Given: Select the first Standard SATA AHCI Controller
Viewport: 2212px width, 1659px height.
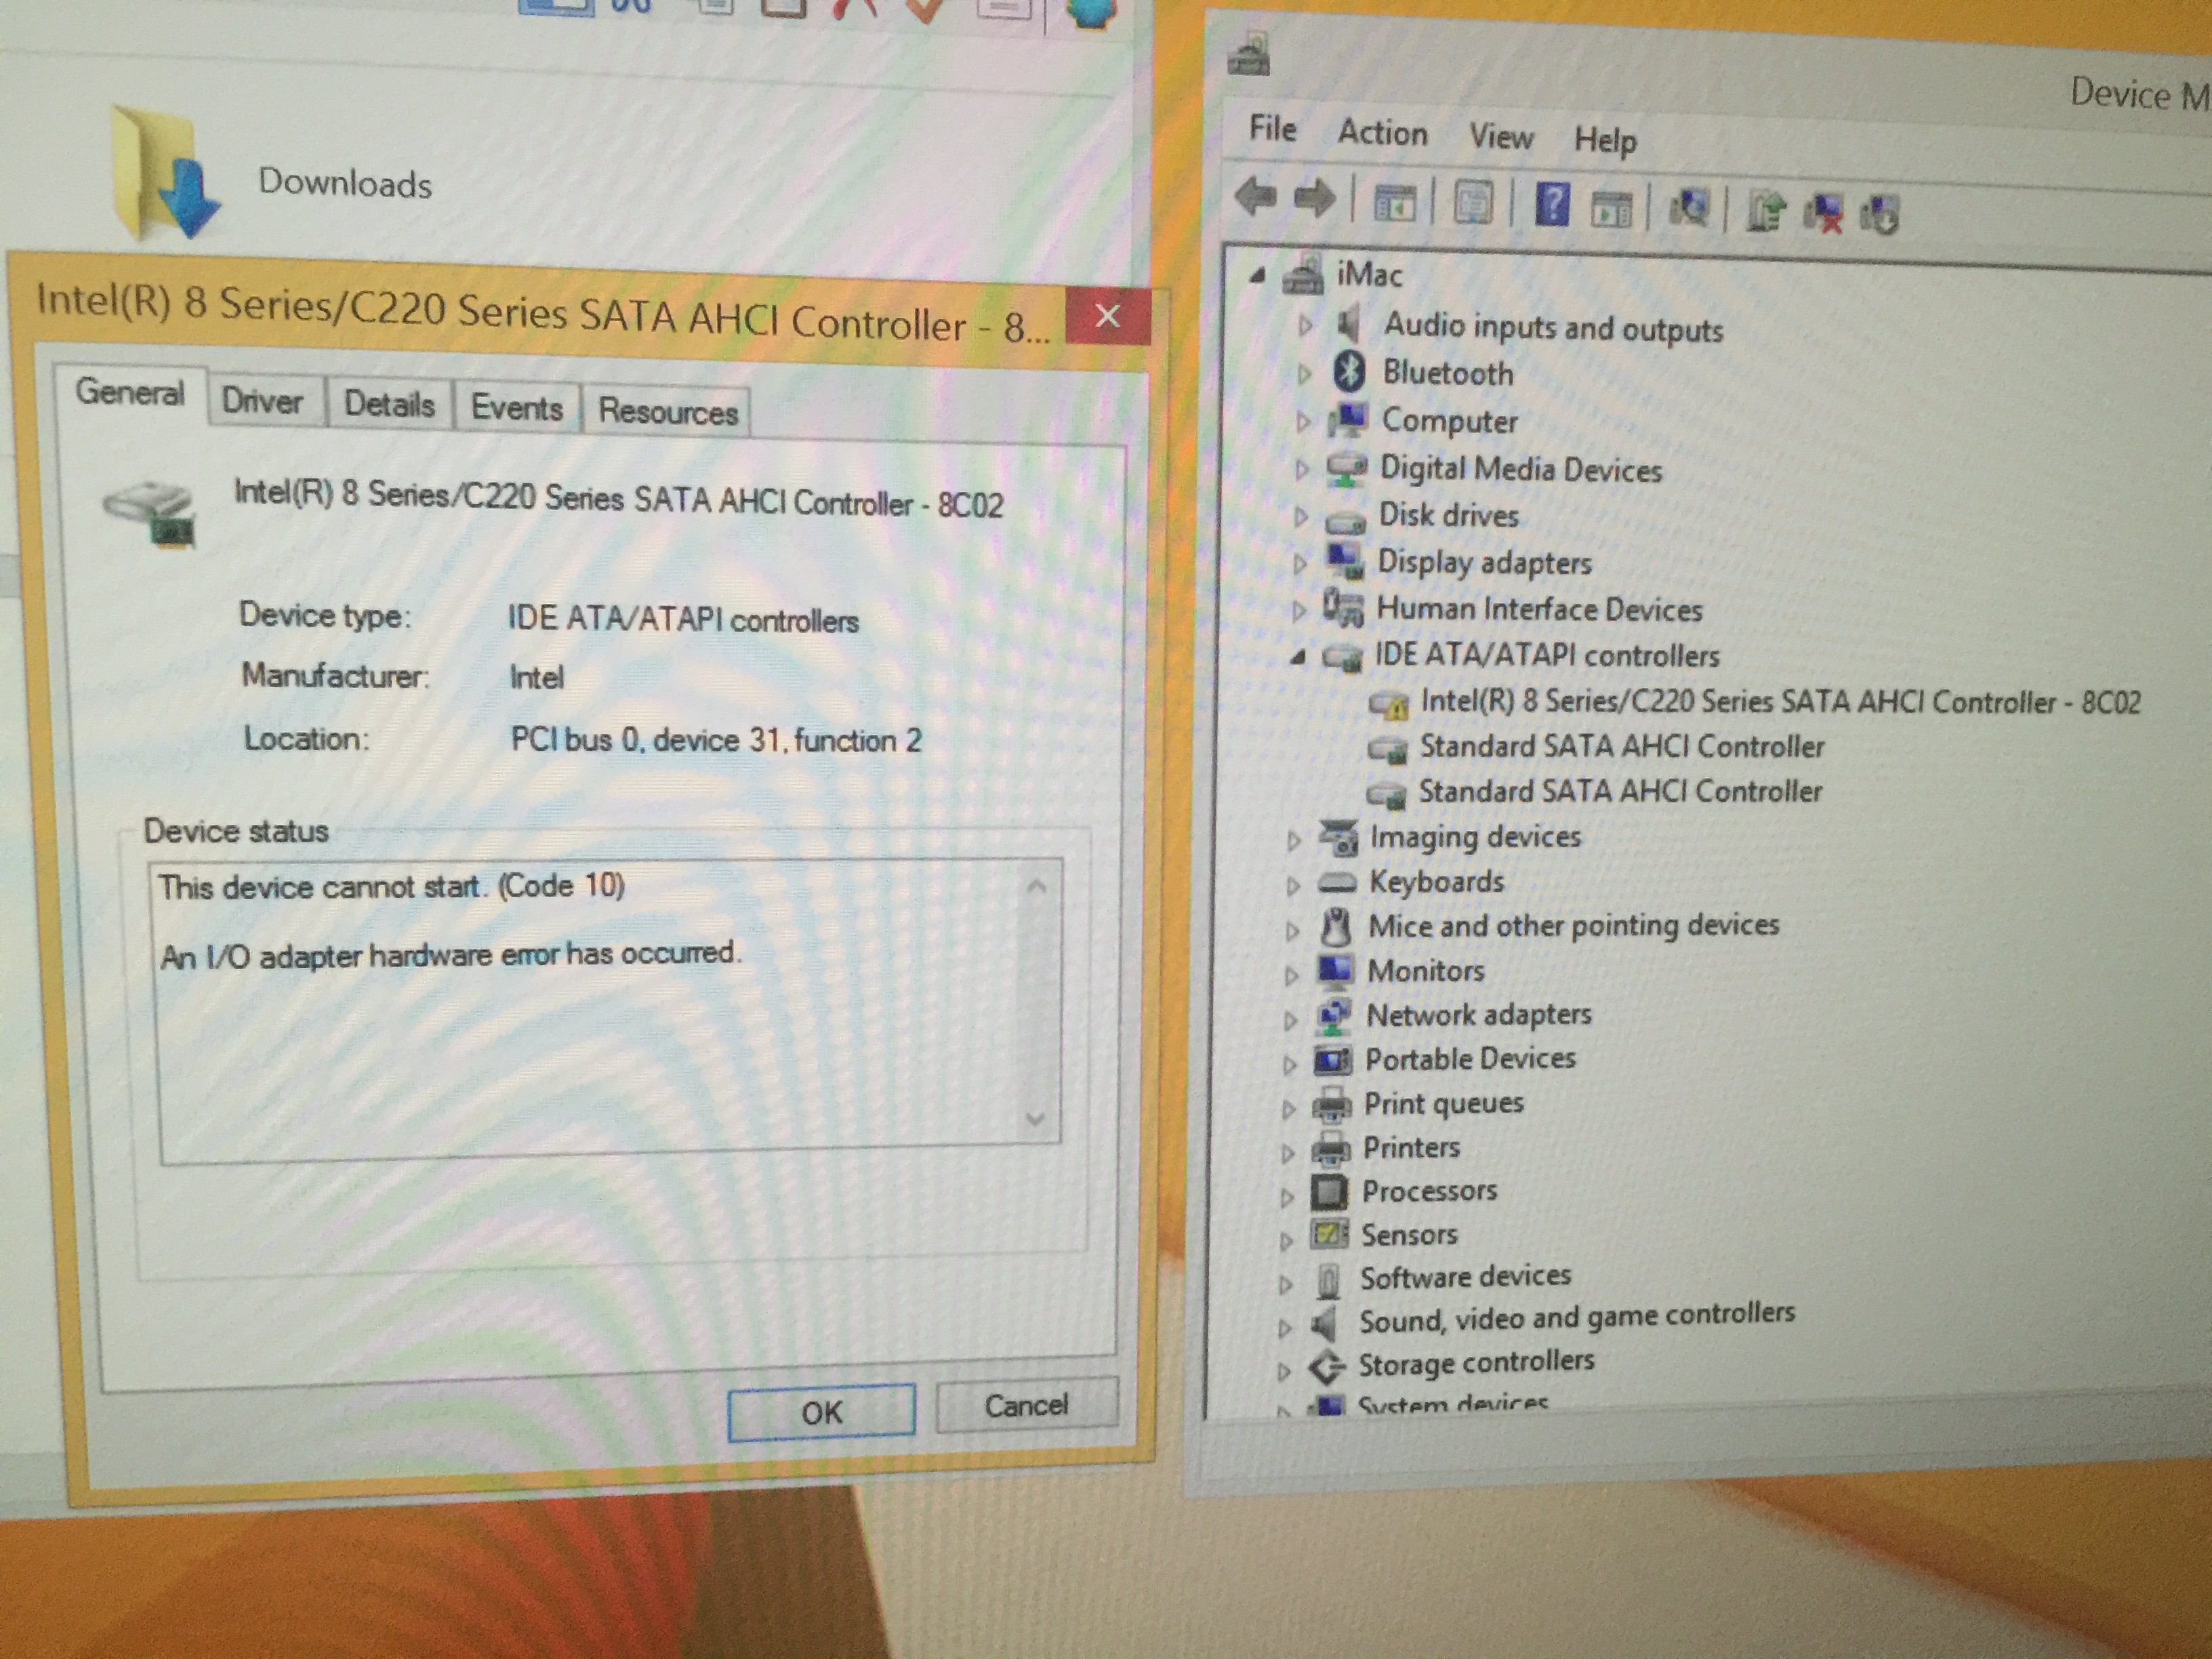Looking at the screenshot, I should (x=1621, y=747).
